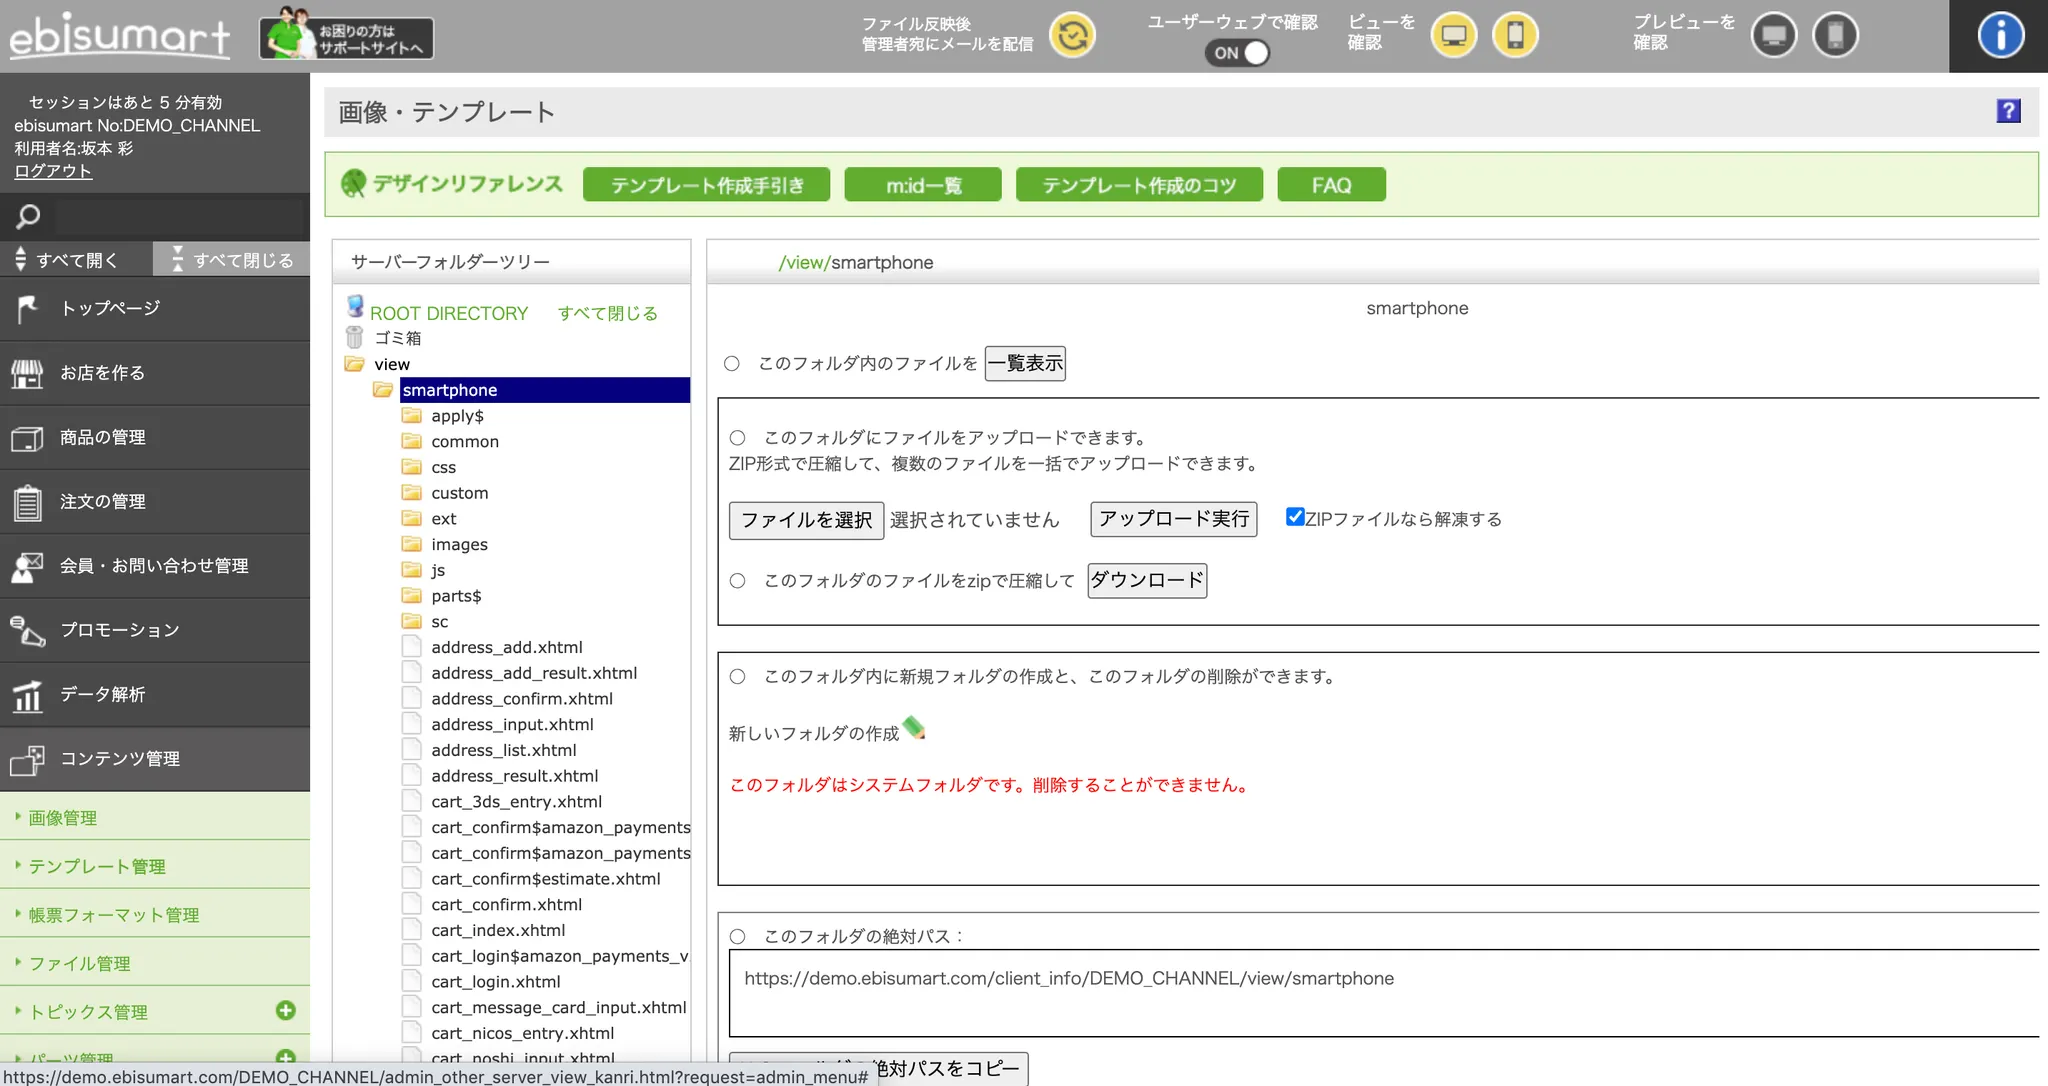This screenshot has width=2048, height=1086.
Task: Click the grey smartphone preview icon
Action: pyautogui.click(x=1835, y=36)
